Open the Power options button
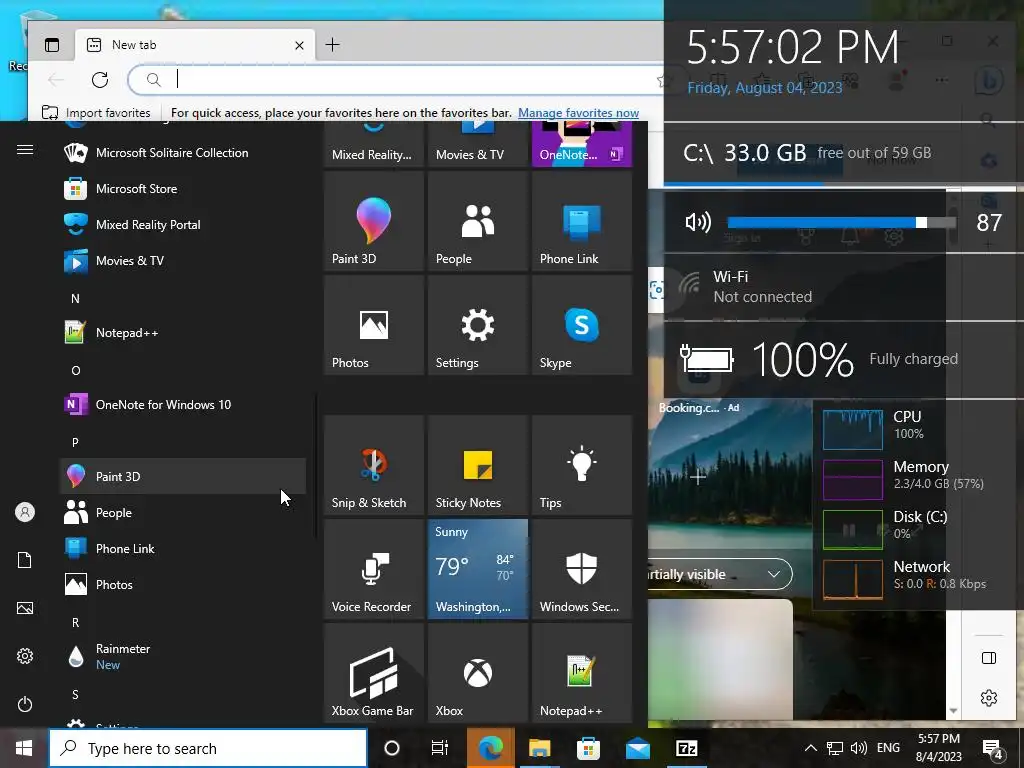1024x768 pixels. [x=25, y=704]
